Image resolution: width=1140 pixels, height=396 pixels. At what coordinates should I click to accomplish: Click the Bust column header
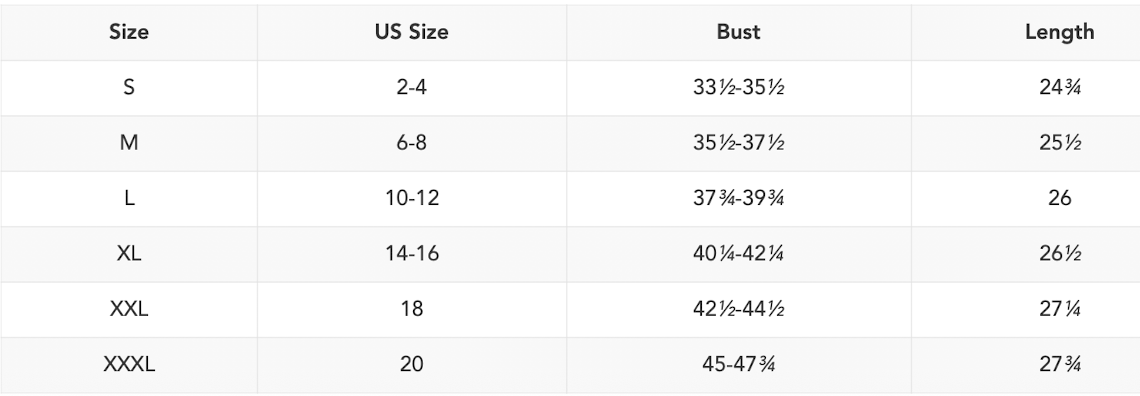pos(738,32)
